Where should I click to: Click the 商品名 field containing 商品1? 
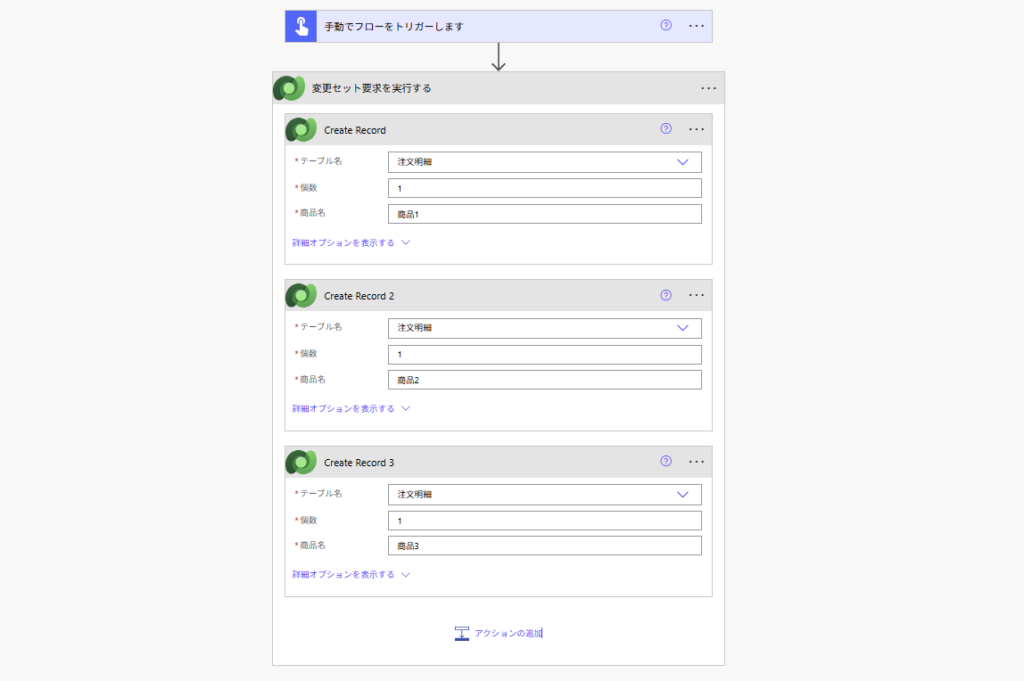[x=544, y=214]
